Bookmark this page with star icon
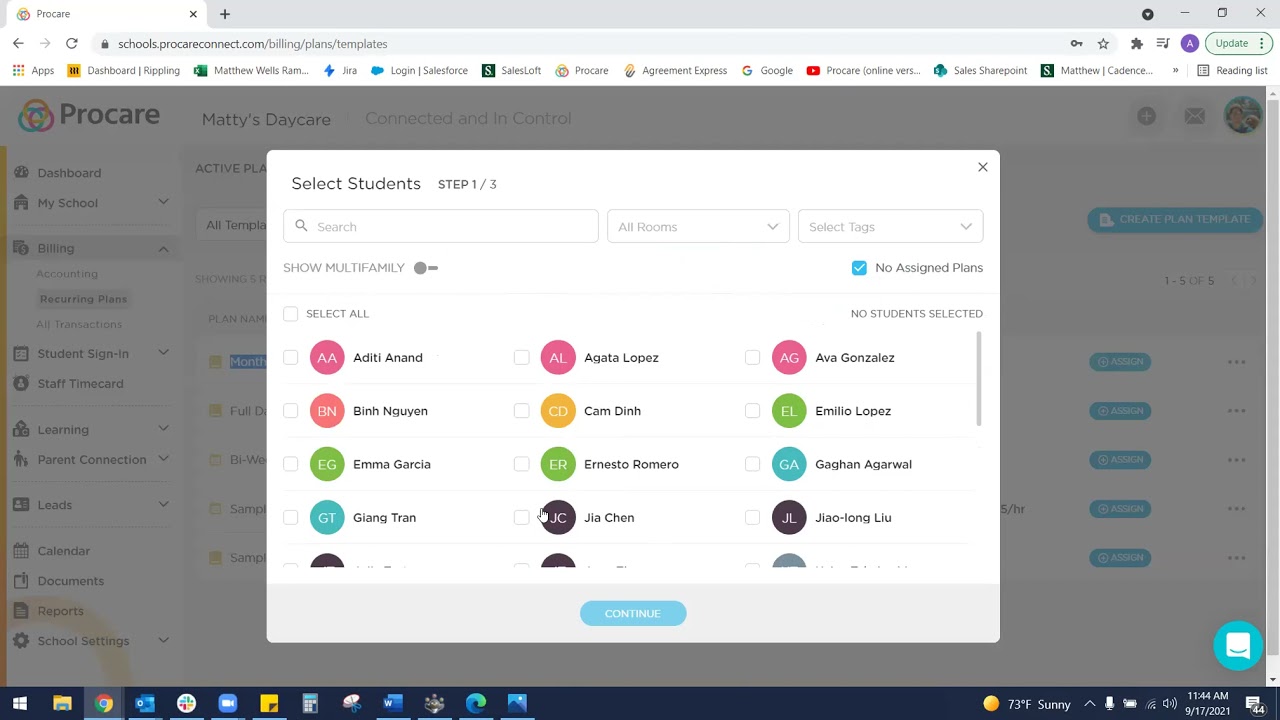 pos(1103,43)
